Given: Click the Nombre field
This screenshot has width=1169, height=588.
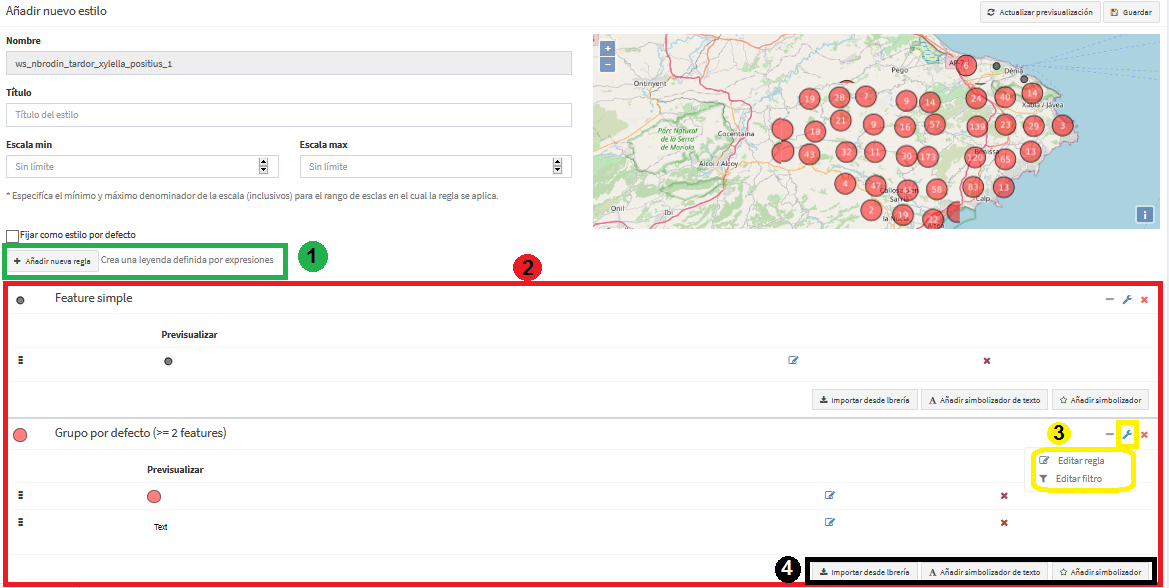Looking at the screenshot, I should pos(289,63).
